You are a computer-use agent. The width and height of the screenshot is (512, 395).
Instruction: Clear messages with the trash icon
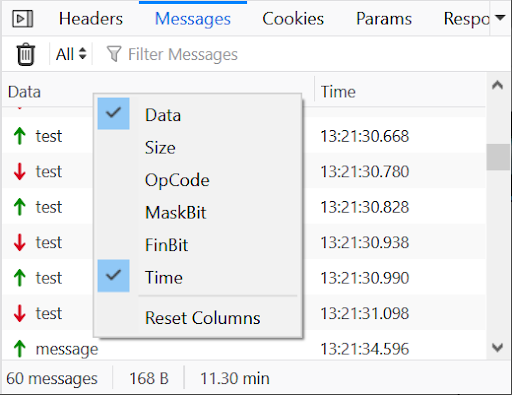26,54
